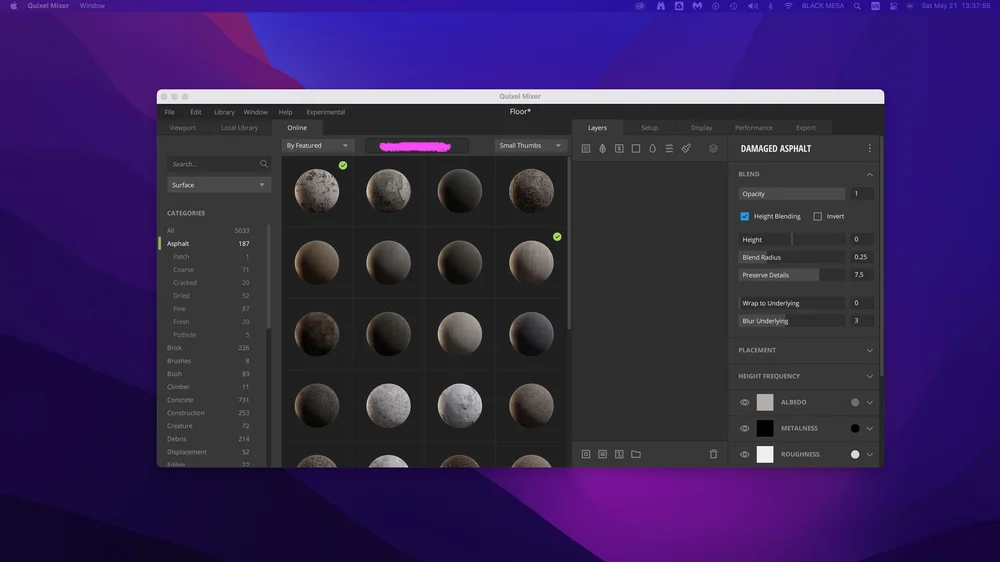Click volume icon in menu bar
Image resolution: width=1000 pixels, height=562 pixels.
[753, 6]
